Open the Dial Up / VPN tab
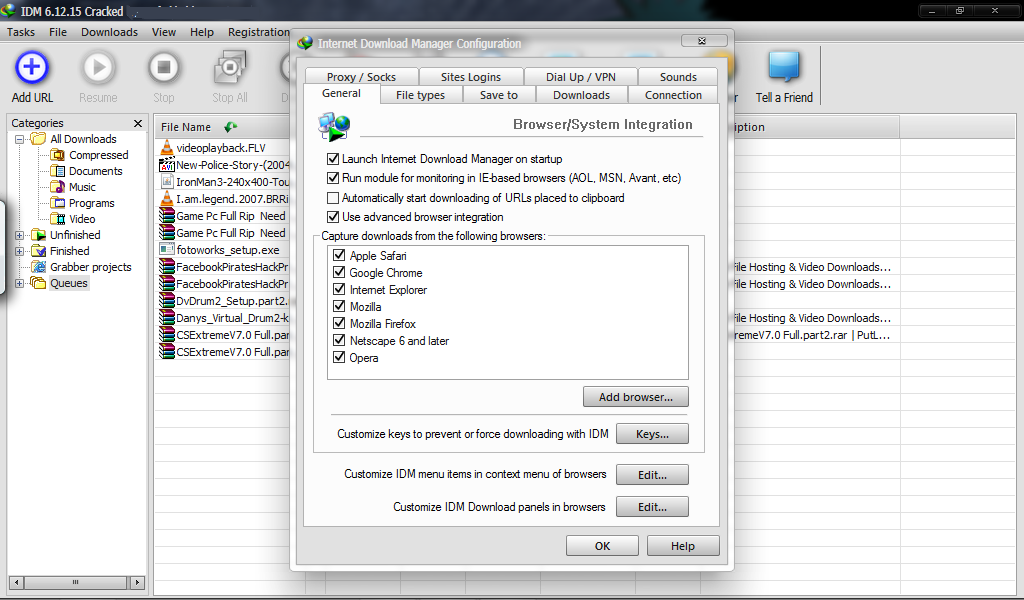Image resolution: width=1024 pixels, height=600 pixels. tap(581, 76)
